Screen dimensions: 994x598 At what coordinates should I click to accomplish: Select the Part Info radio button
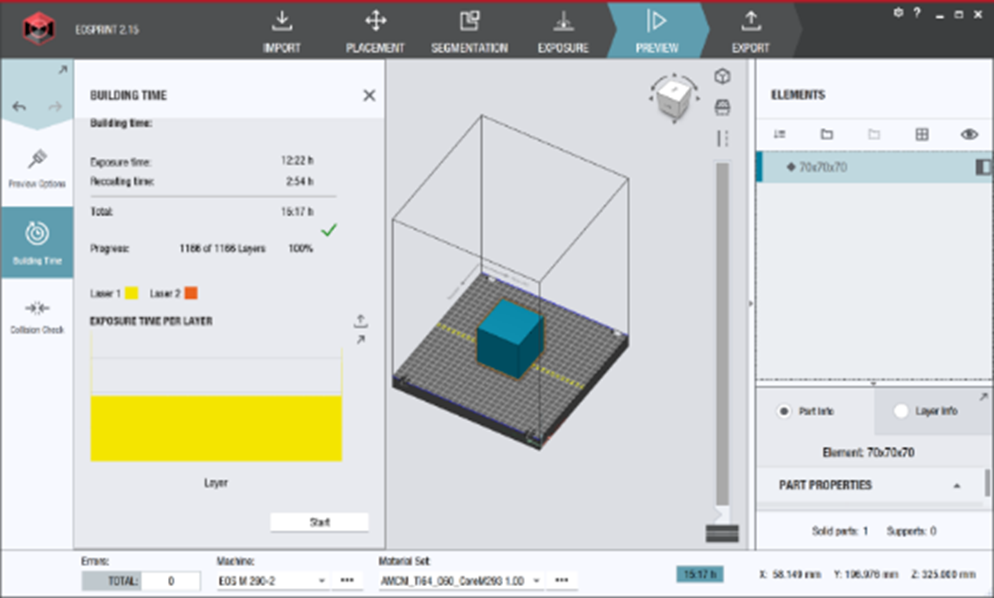pos(785,411)
